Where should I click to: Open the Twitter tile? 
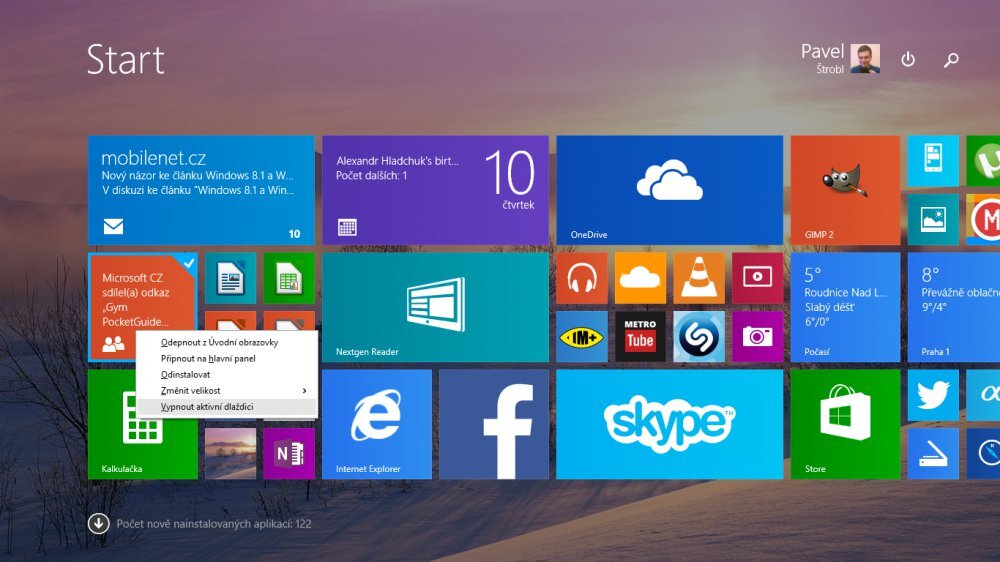(933, 395)
